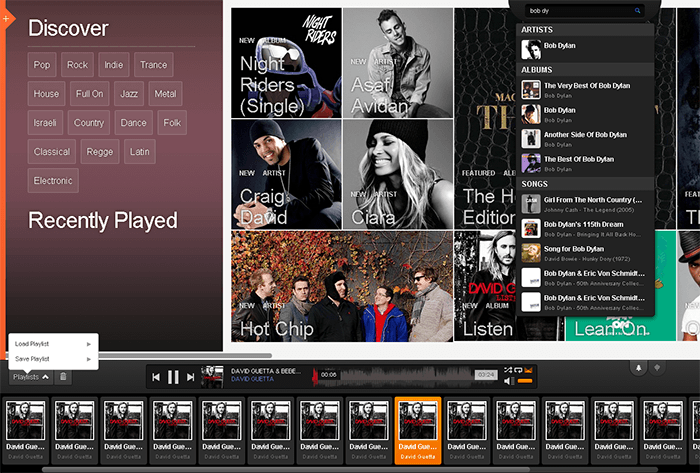Collapse the Playlists dropdown

30,377
